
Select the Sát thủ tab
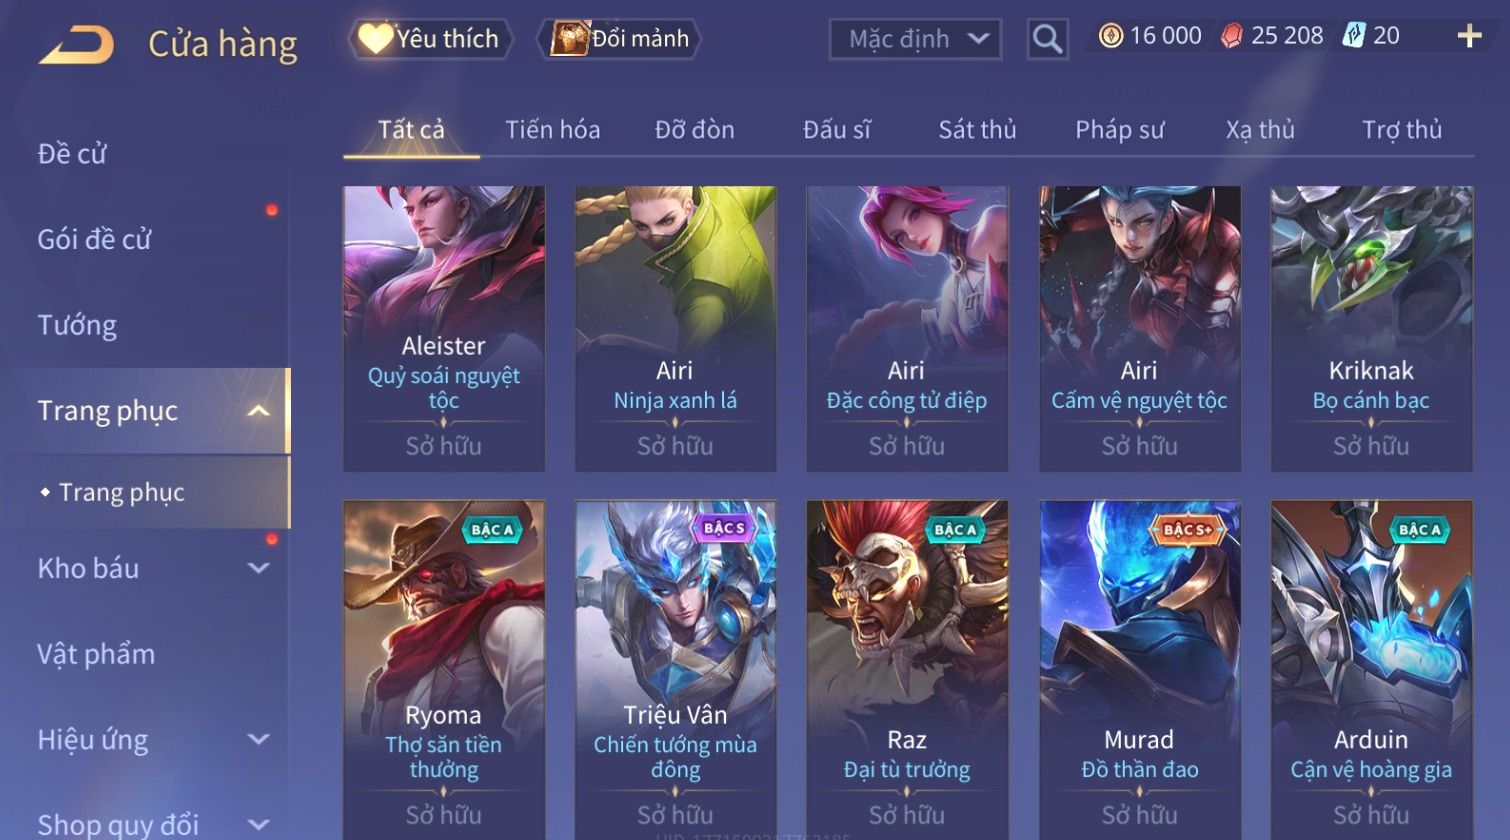(x=977, y=130)
